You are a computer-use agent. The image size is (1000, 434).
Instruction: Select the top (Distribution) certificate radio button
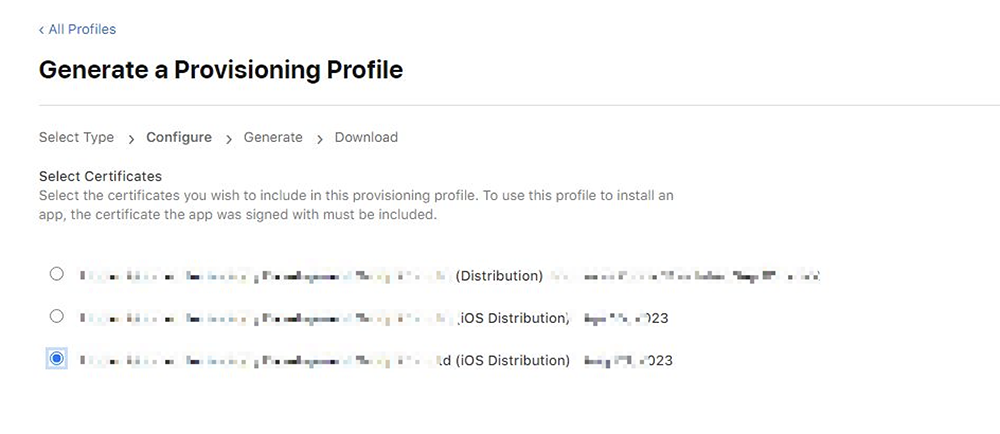pos(56,273)
